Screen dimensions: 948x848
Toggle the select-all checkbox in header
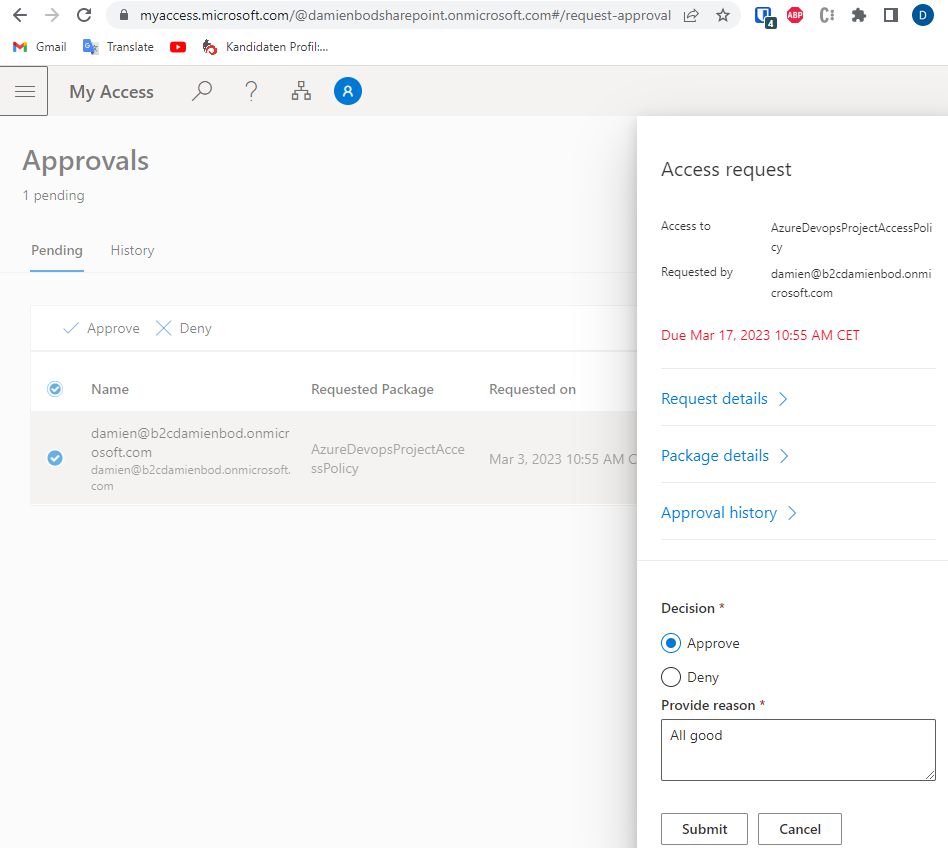(55, 389)
